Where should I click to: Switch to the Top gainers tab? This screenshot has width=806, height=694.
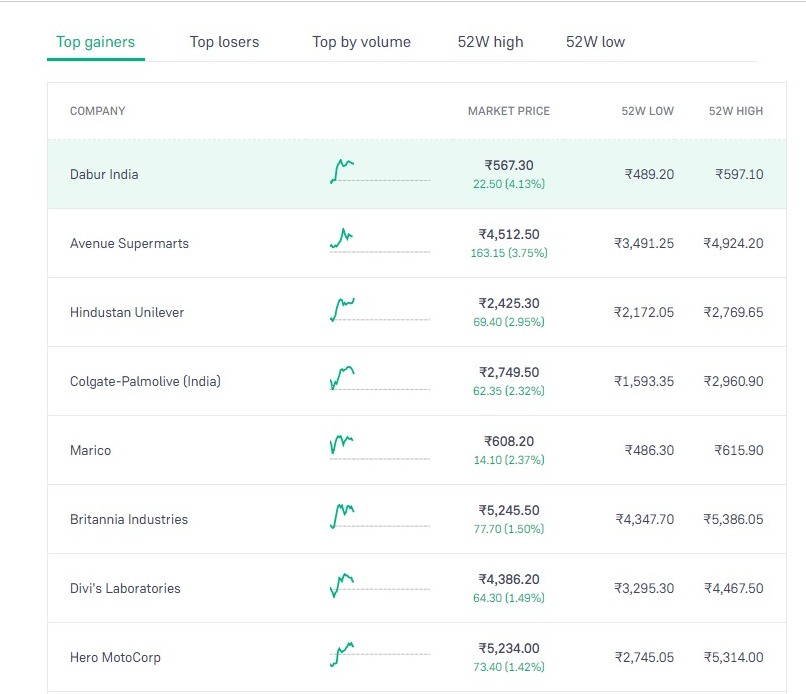pyautogui.click(x=96, y=42)
